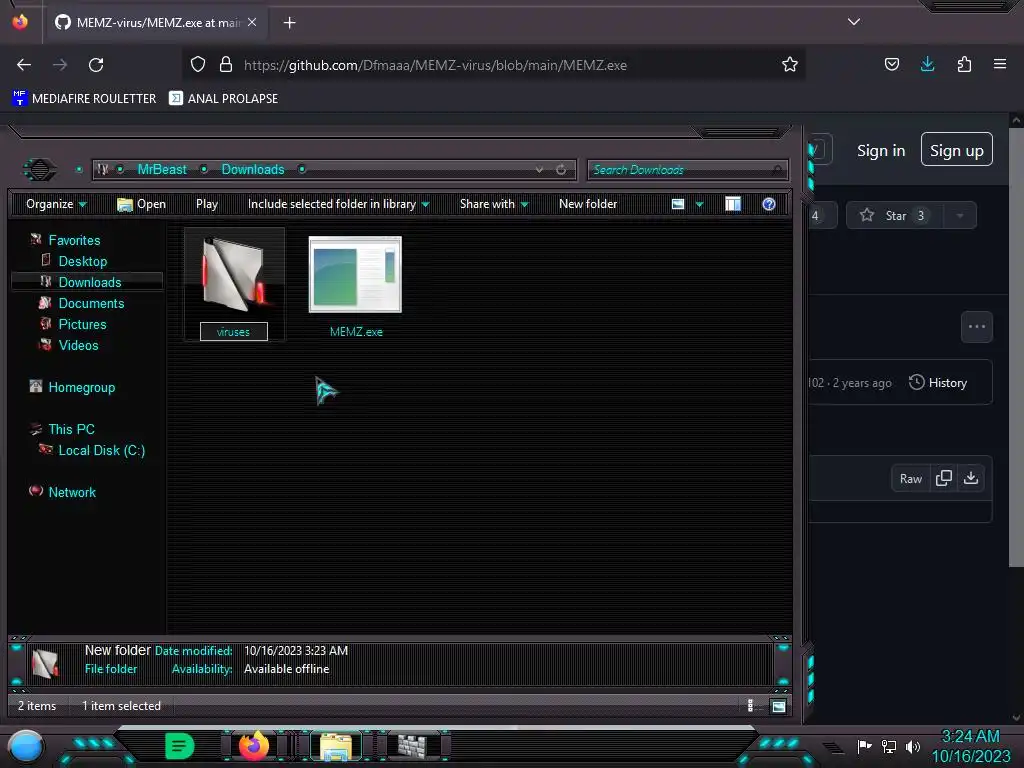Viewport: 1024px width, 768px height.
Task: View file History on GitHub
Action: coord(938,383)
